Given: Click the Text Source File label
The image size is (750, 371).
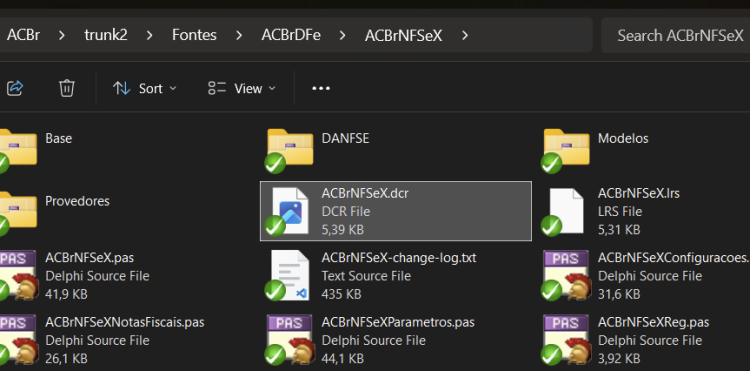Looking at the screenshot, I should tap(366, 276).
